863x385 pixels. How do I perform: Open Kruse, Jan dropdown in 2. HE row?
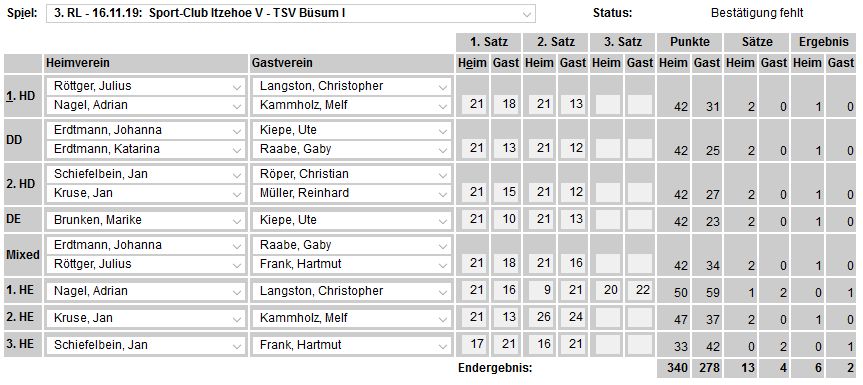pos(145,318)
